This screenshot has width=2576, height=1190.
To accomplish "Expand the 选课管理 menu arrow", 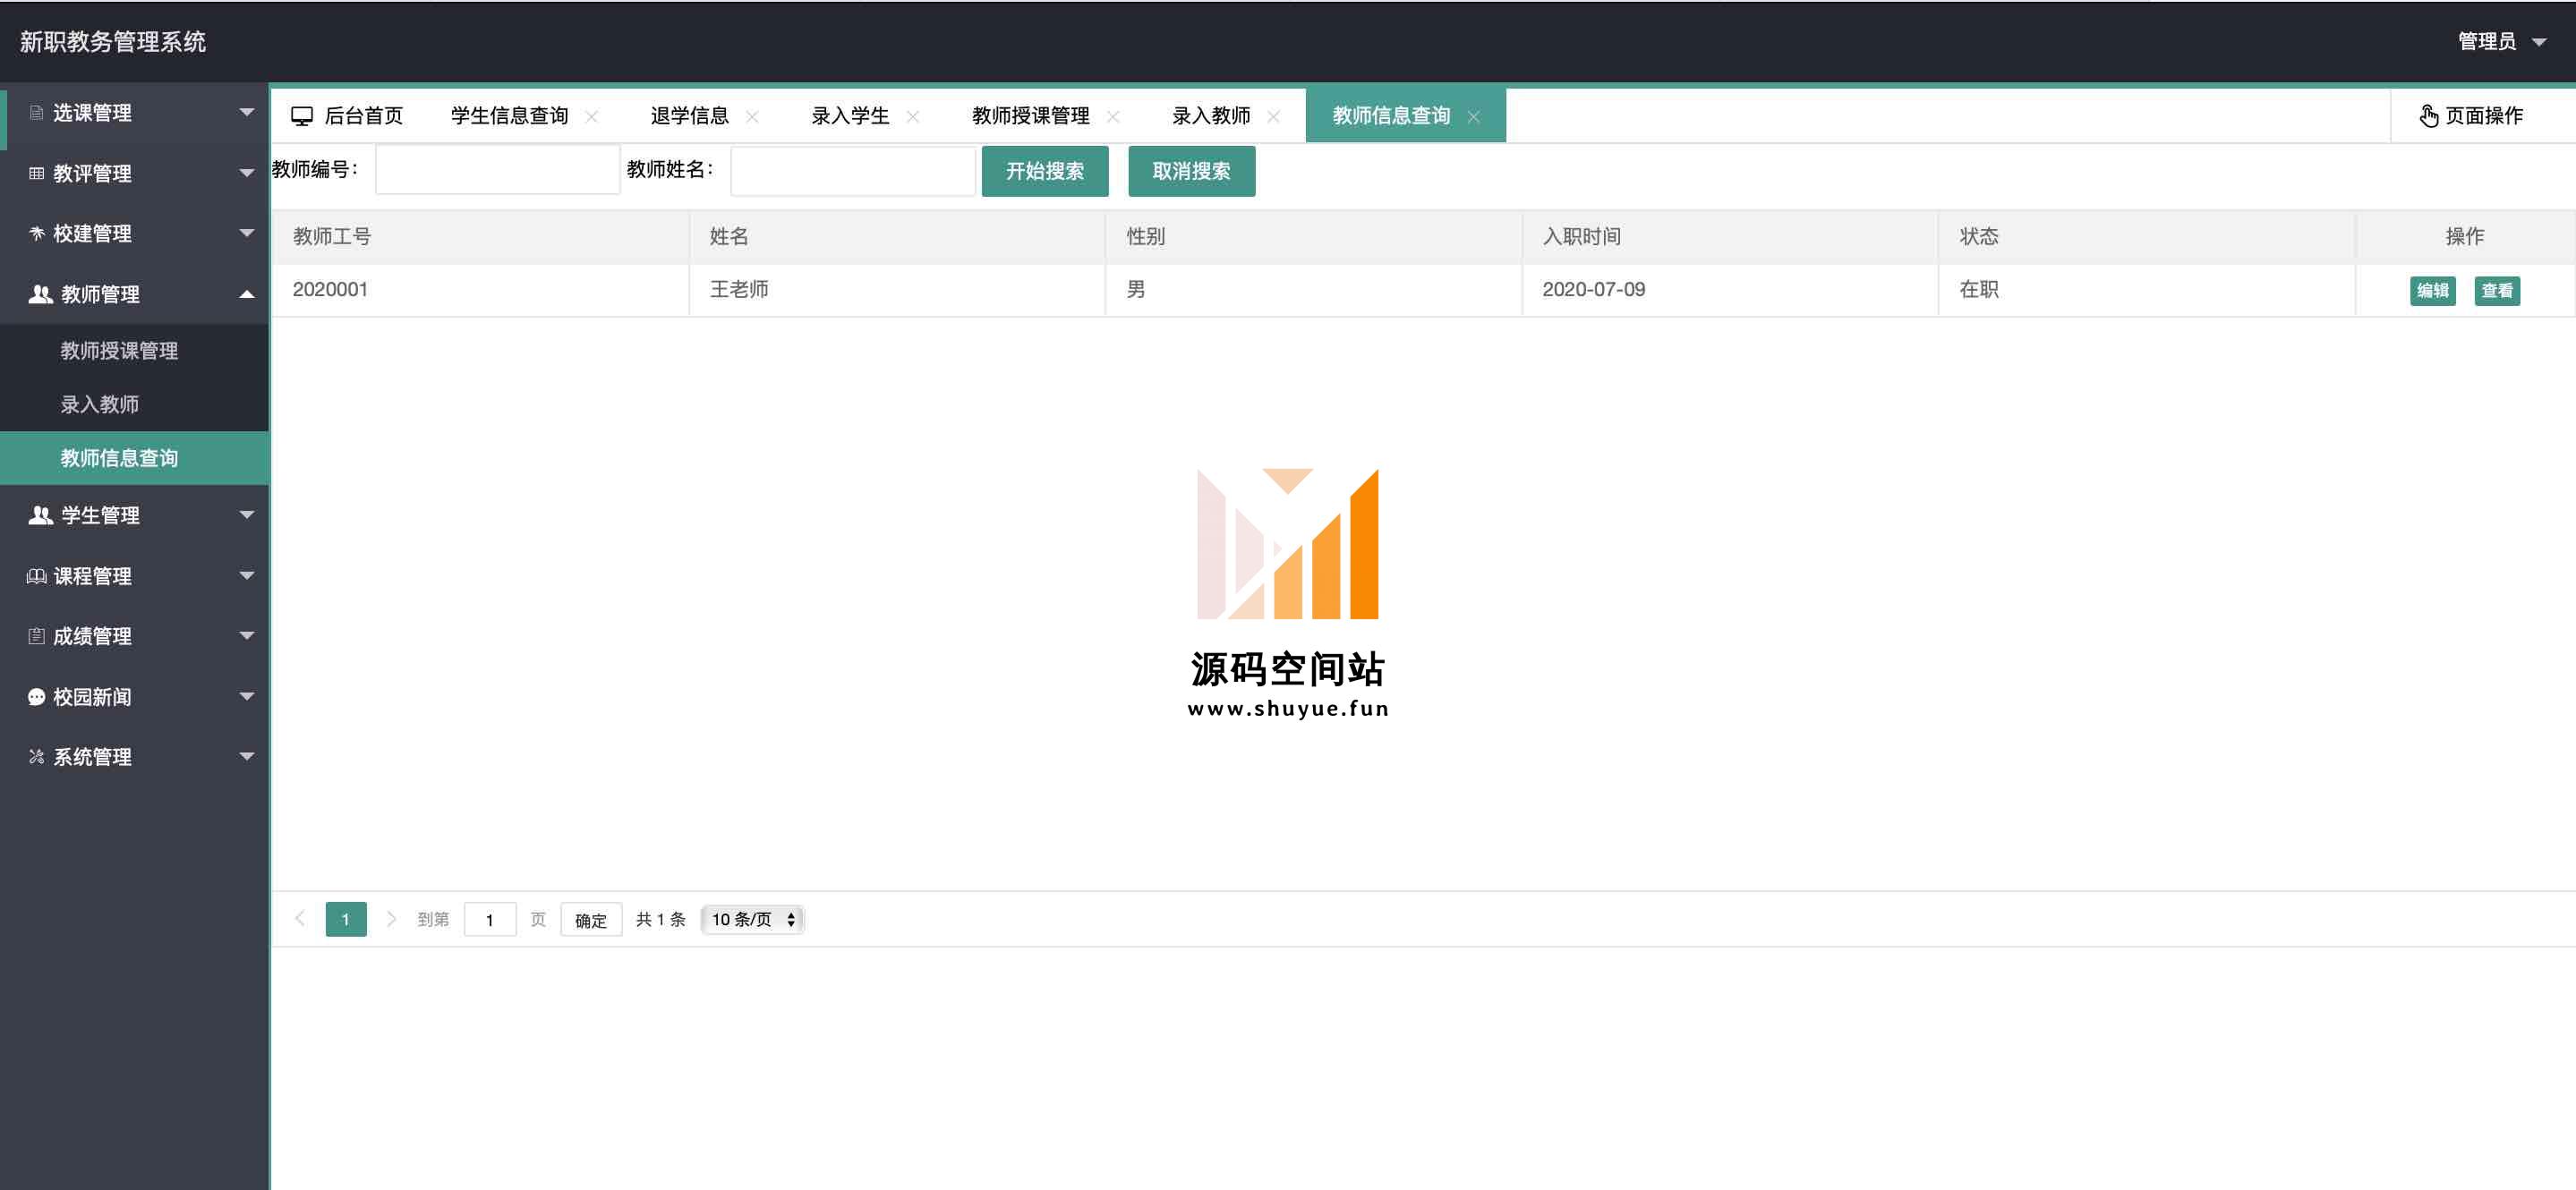I will tap(247, 113).
